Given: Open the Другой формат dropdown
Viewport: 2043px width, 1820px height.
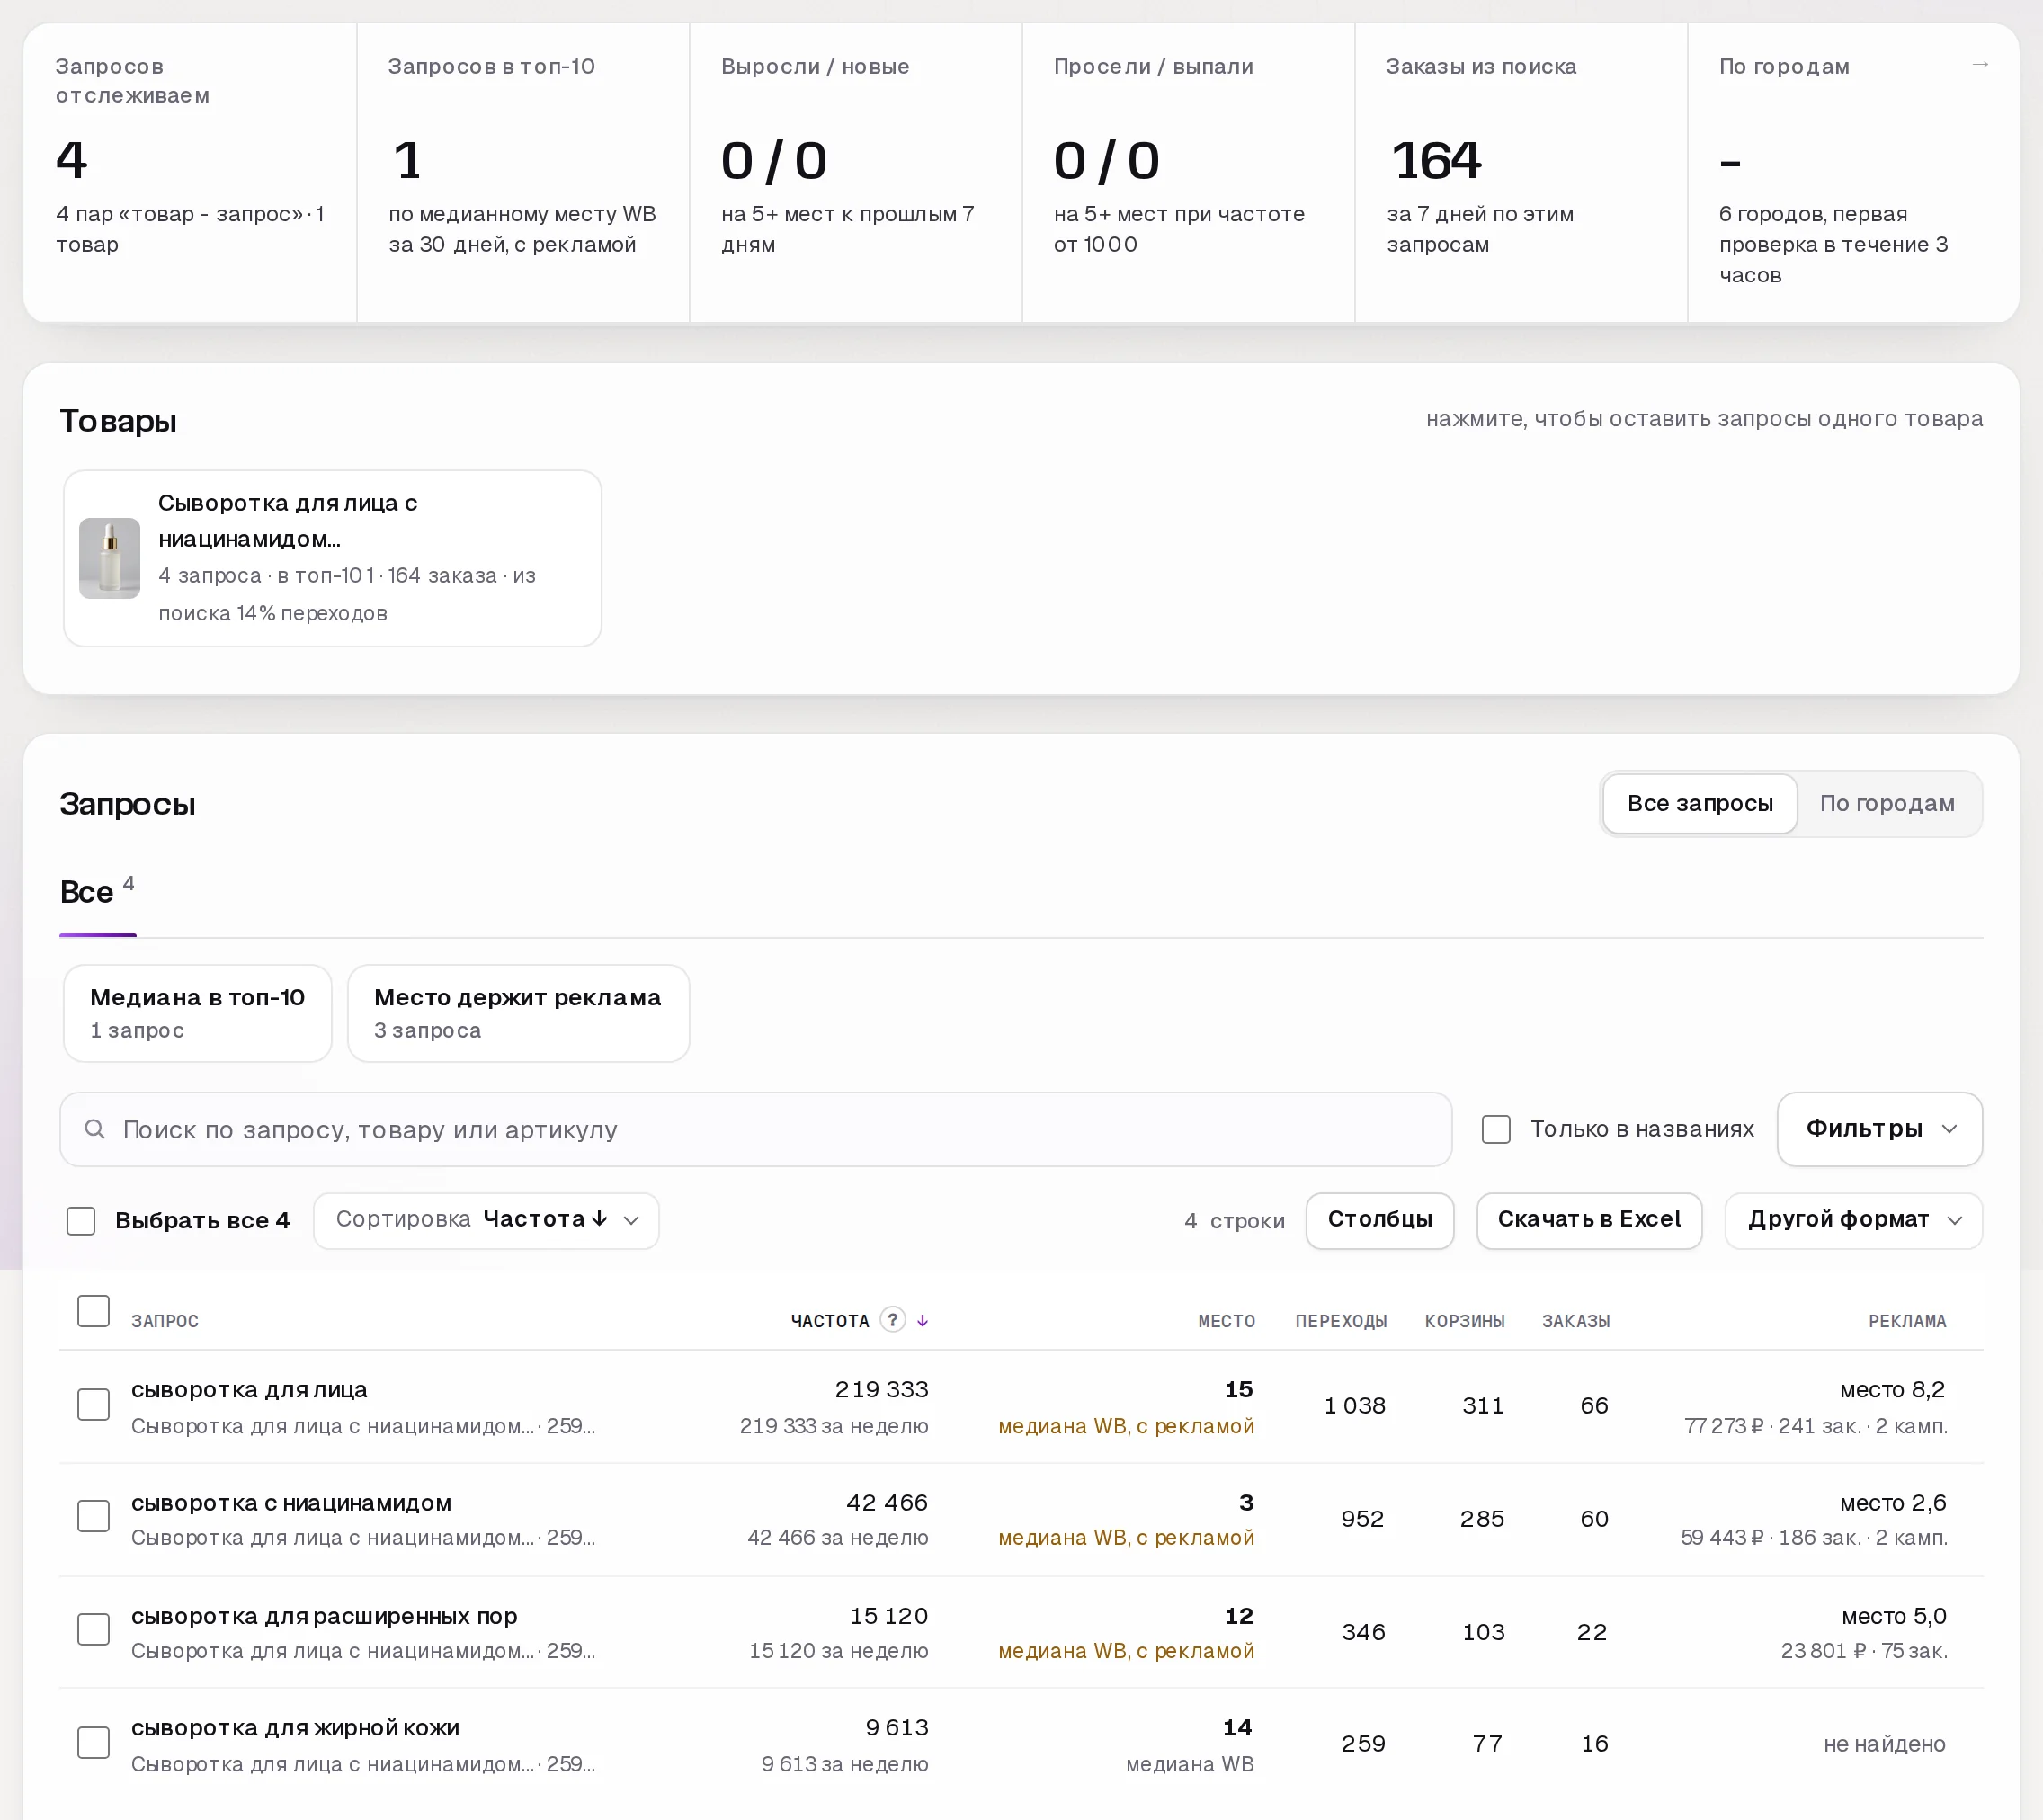Looking at the screenshot, I should pos(1853,1220).
